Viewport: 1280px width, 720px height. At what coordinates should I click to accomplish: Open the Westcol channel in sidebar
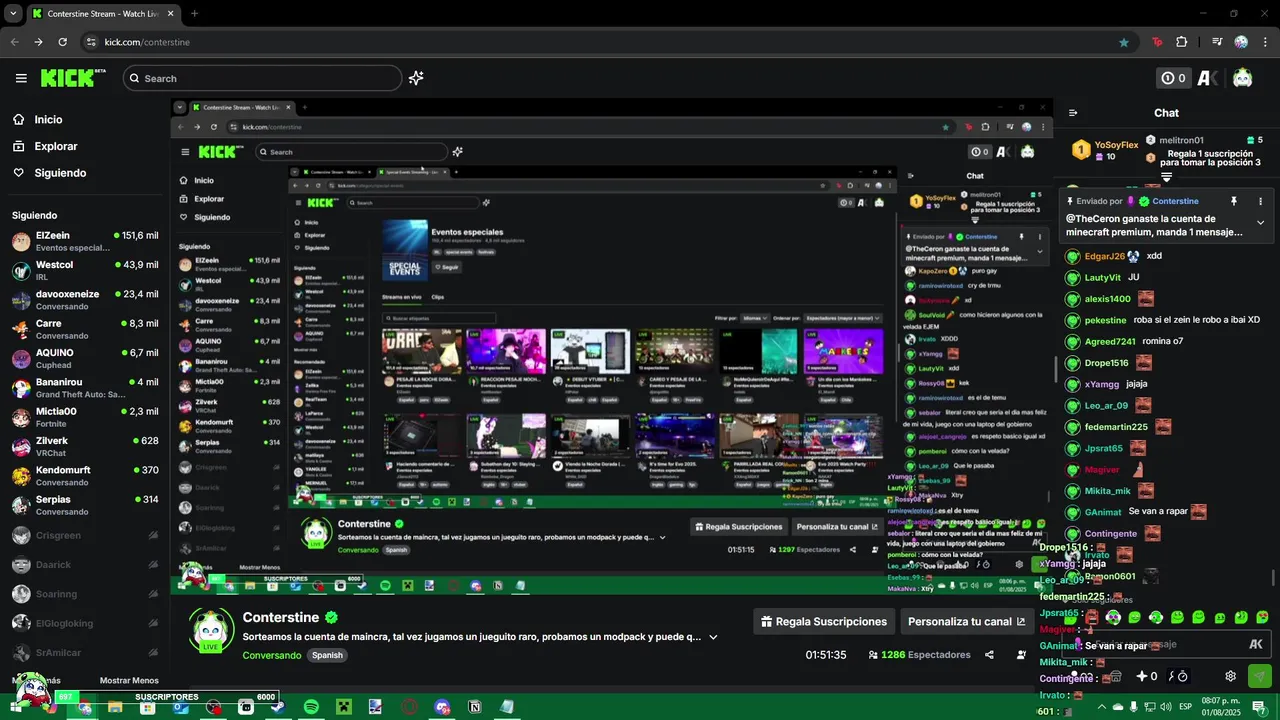[x=85, y=270]
